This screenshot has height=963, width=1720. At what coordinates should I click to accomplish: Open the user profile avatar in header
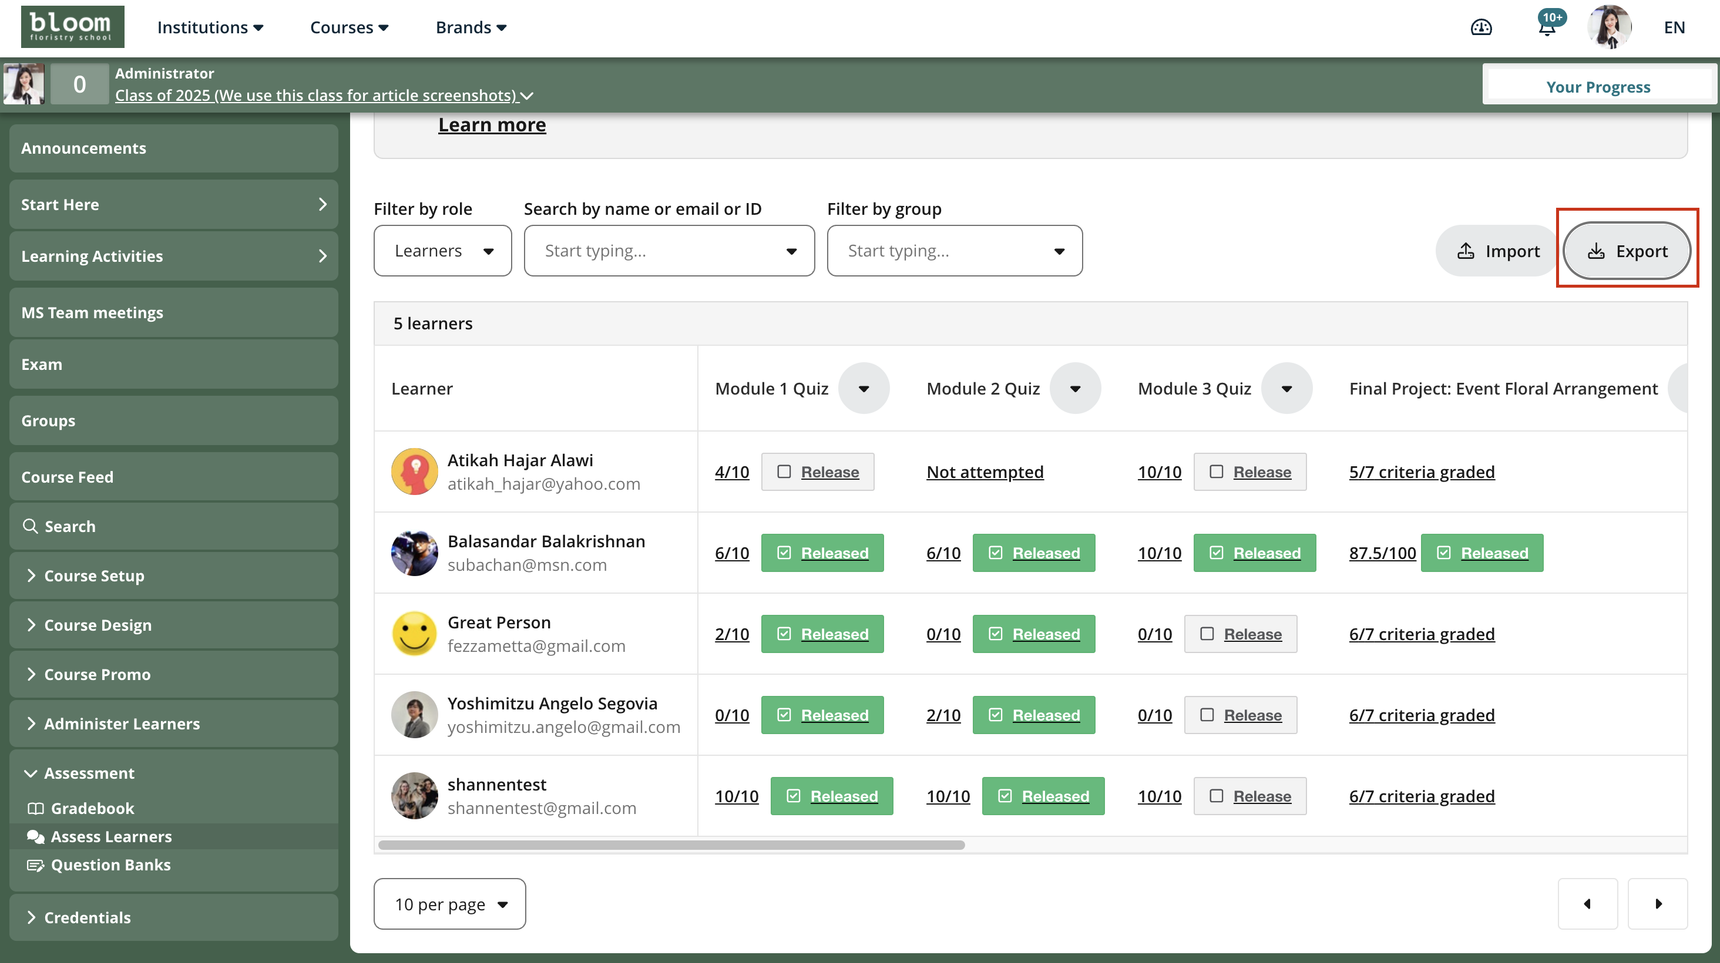click(1609, 27)
